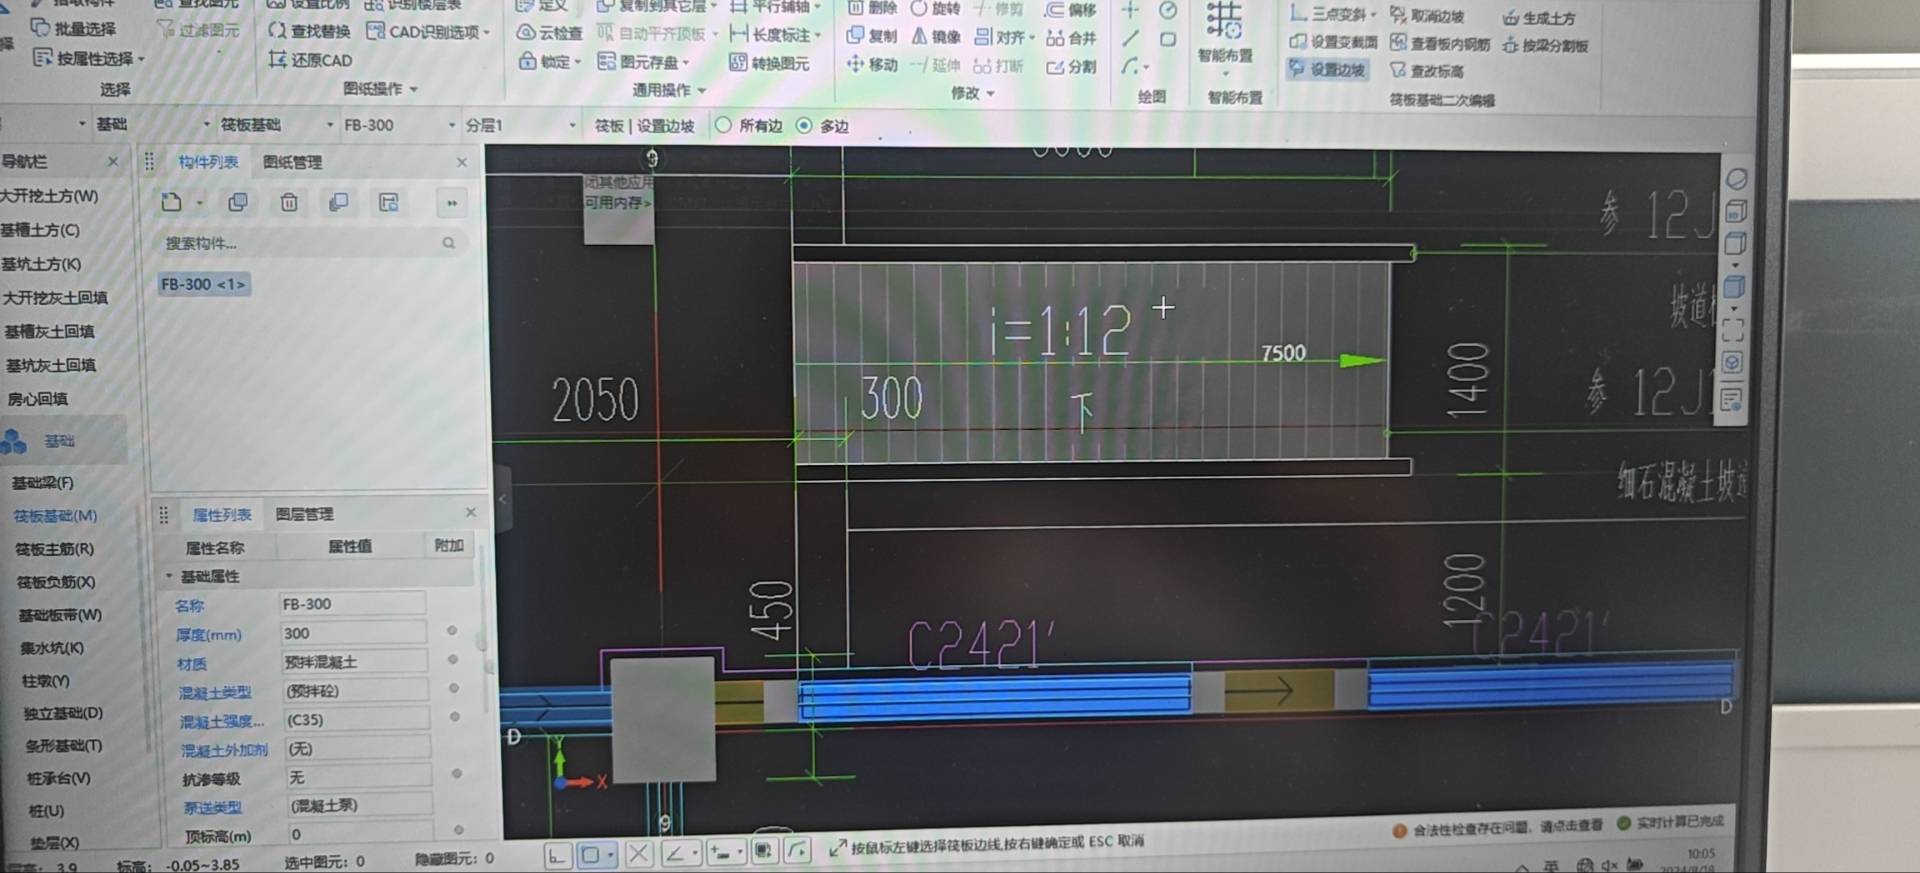
Task: Click the copy component icon in 构件列表
Action: tap(238, 203)
